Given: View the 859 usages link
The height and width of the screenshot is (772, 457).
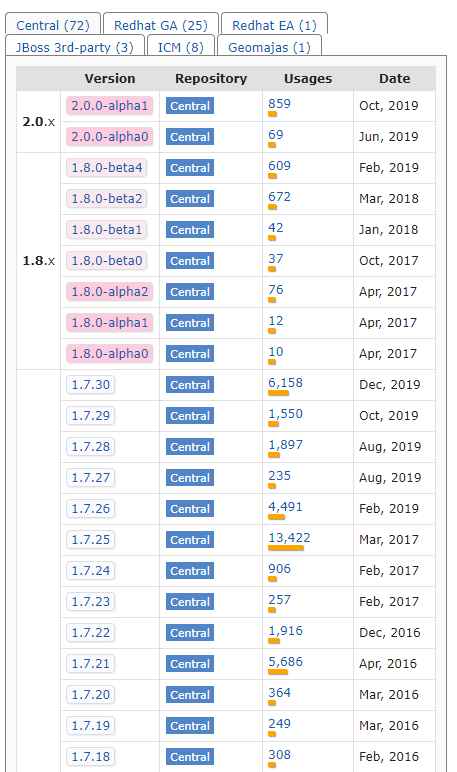Looking at the screenshot, I should 279,104.
